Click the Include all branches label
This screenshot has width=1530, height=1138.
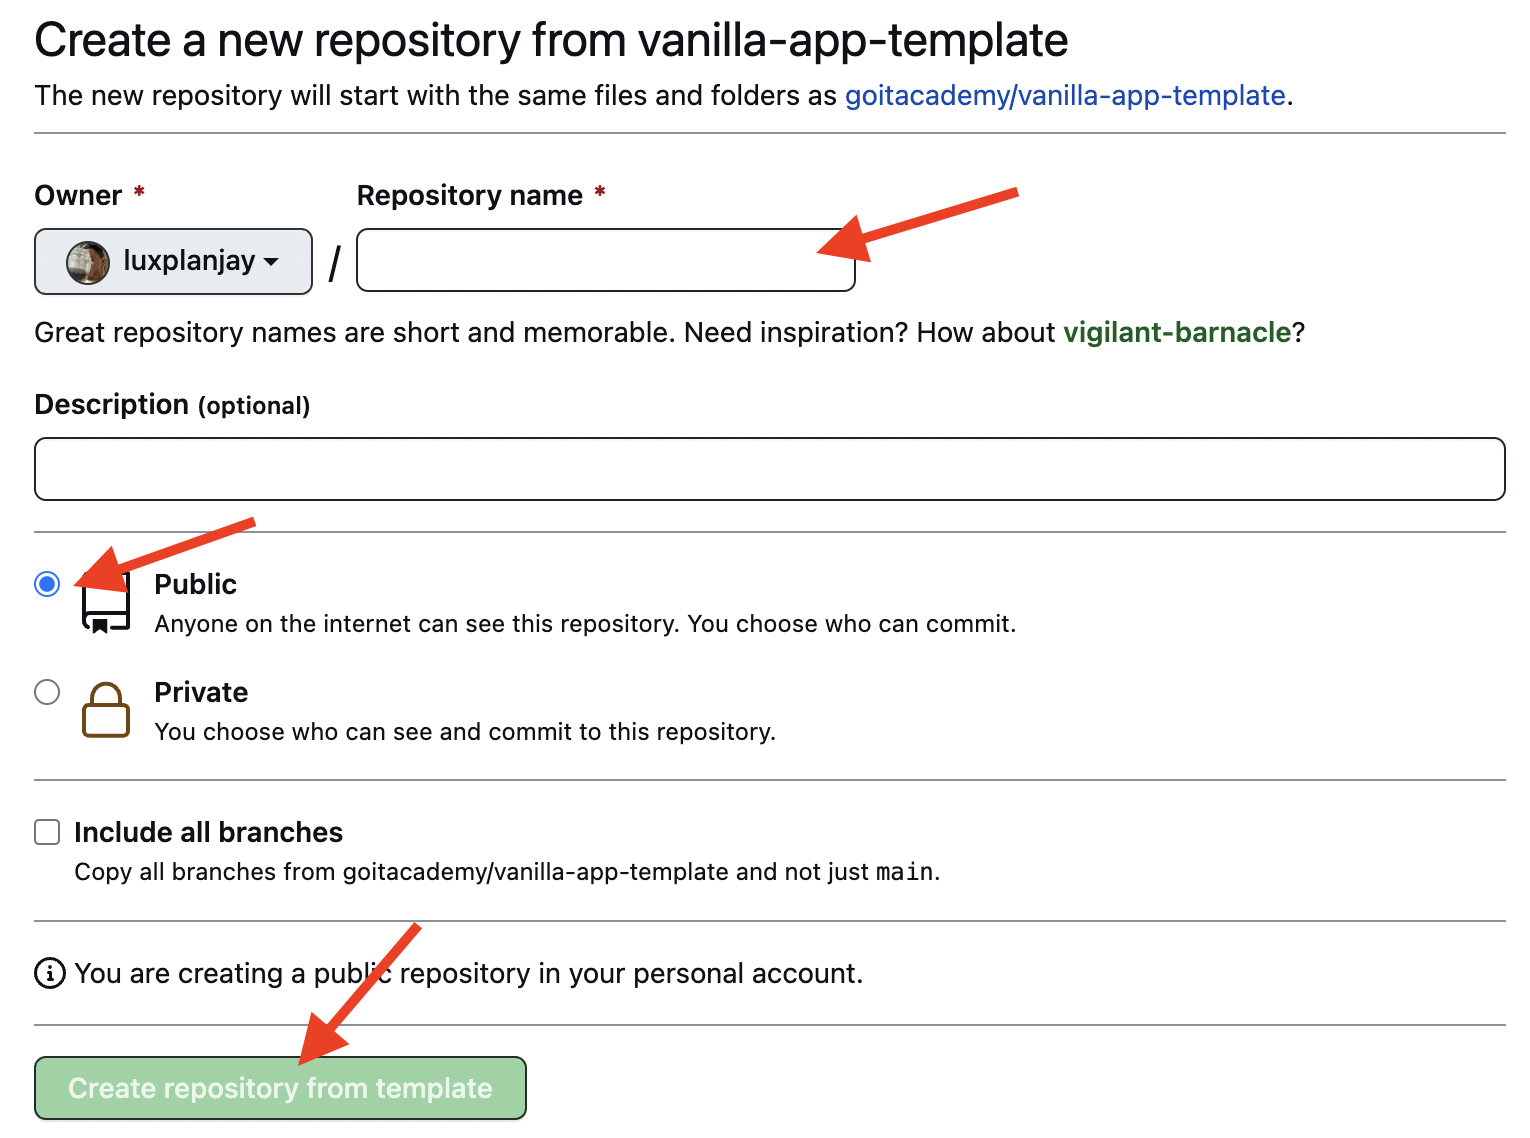coord(207,831)
